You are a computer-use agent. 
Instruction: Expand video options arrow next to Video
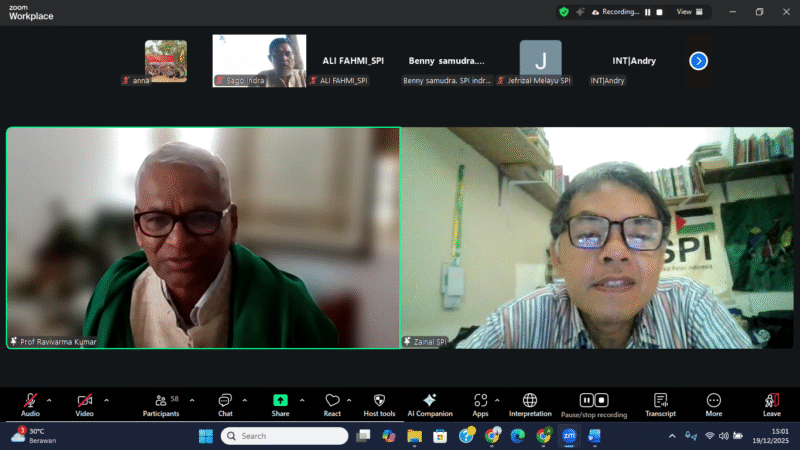[x=106, y=400]
